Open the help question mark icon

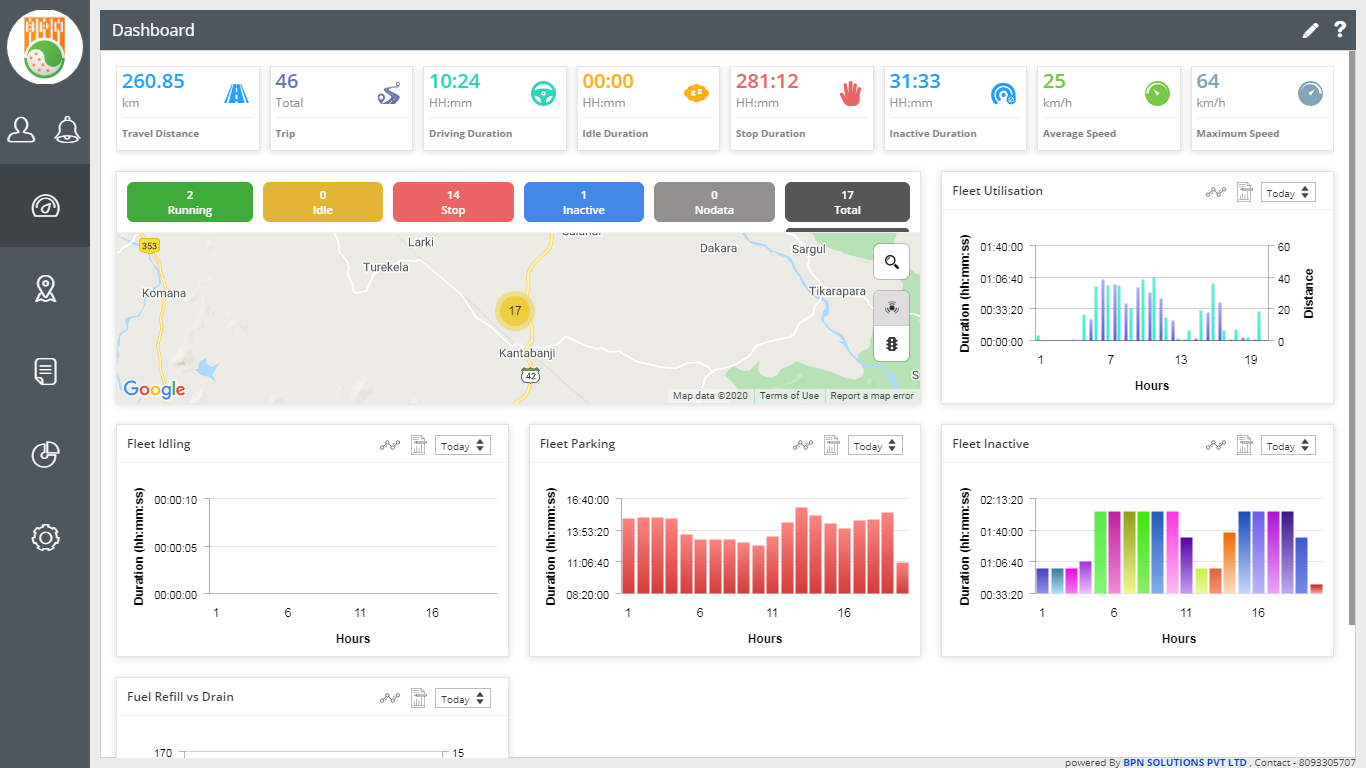point(1340,30)
